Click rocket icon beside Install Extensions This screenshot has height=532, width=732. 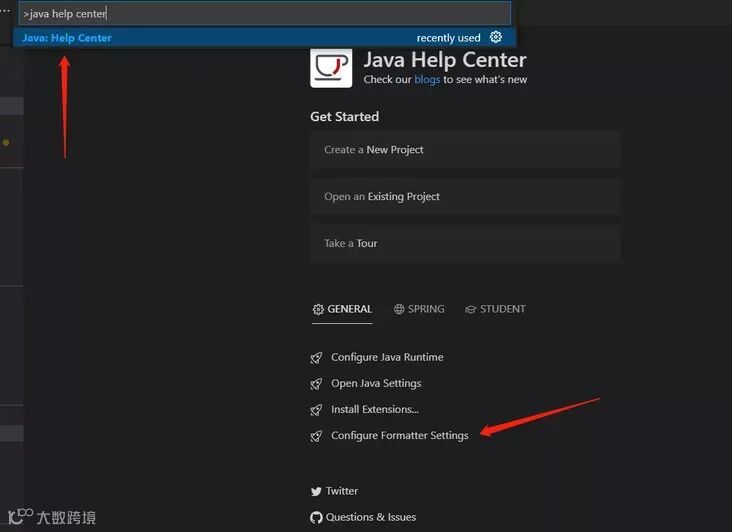click(316, 410)
